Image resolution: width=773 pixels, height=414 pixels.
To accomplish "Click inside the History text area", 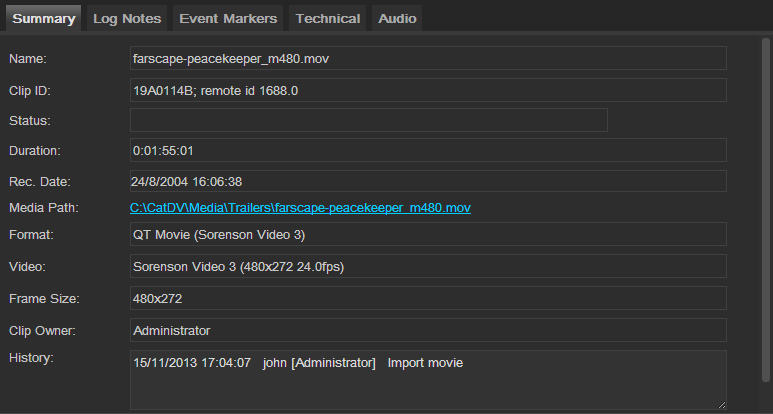I will (428, 380).
